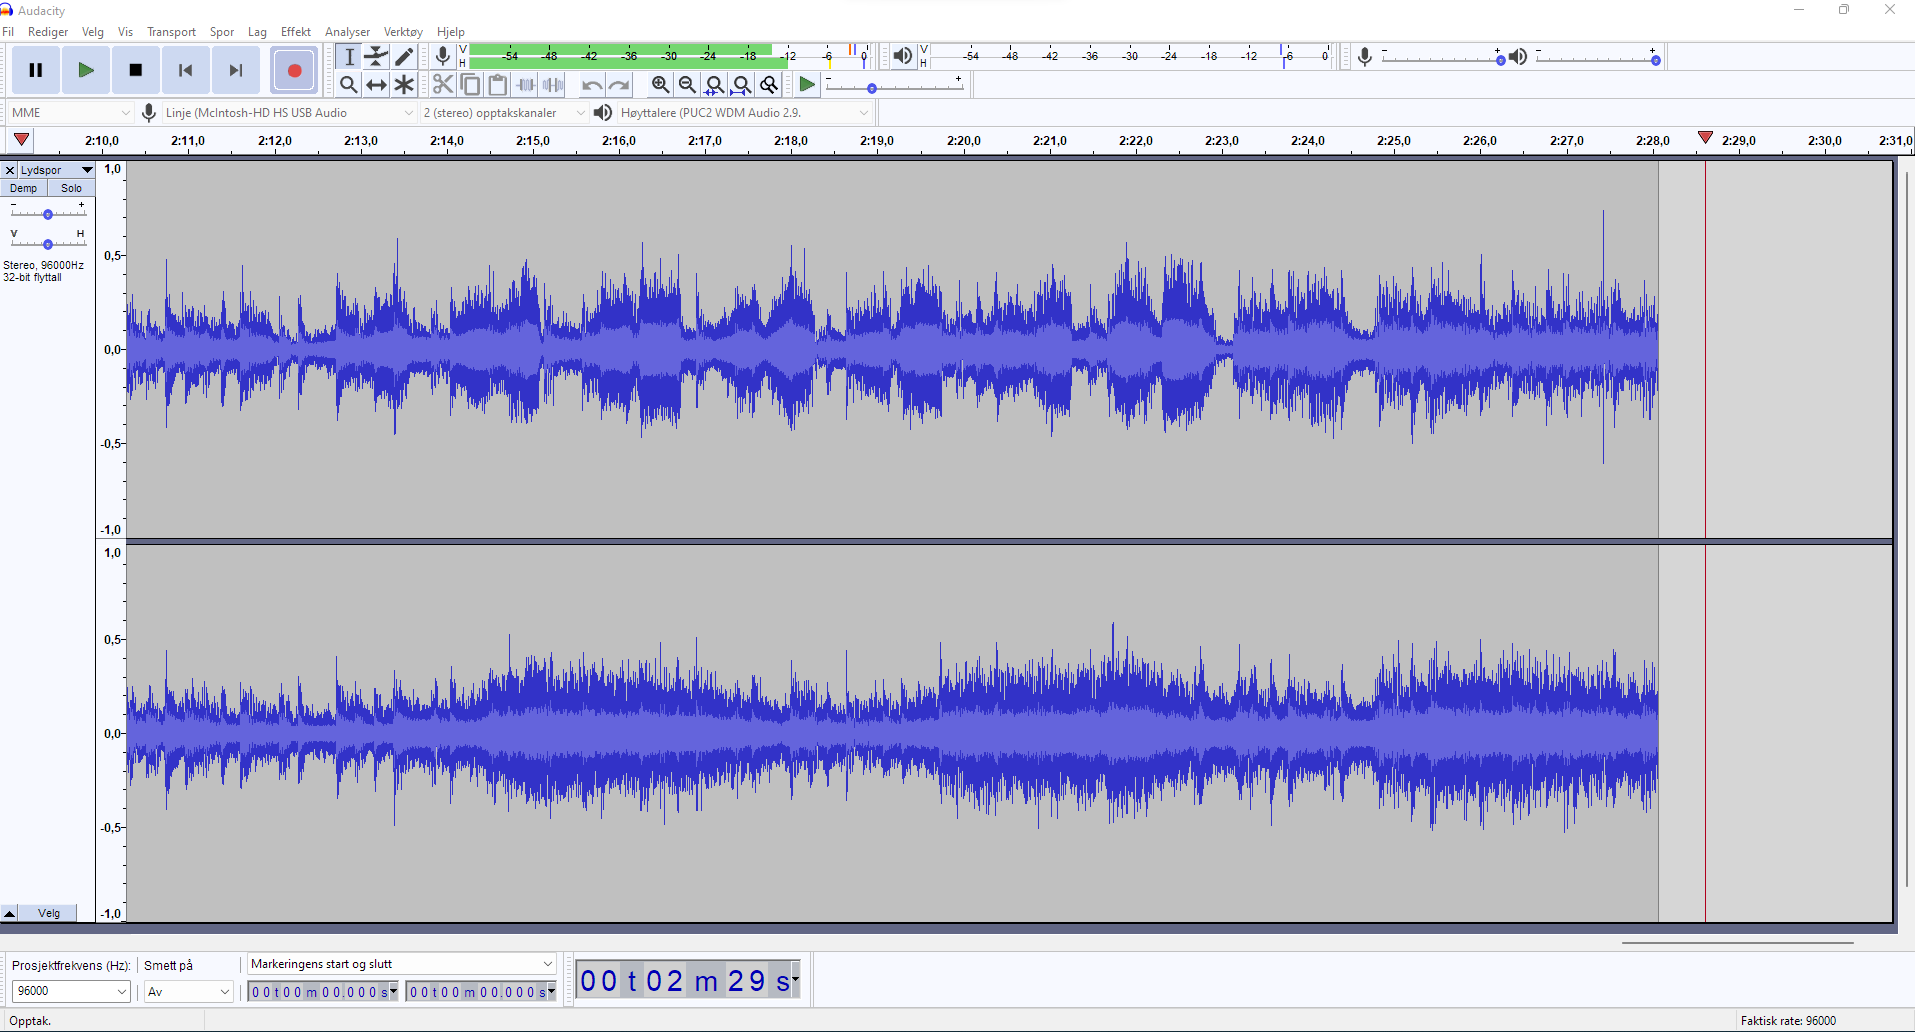Zoom in on the waveform
Image resolution: width=1915 pixels, height=1032 pixels.
tap(660, 85)
